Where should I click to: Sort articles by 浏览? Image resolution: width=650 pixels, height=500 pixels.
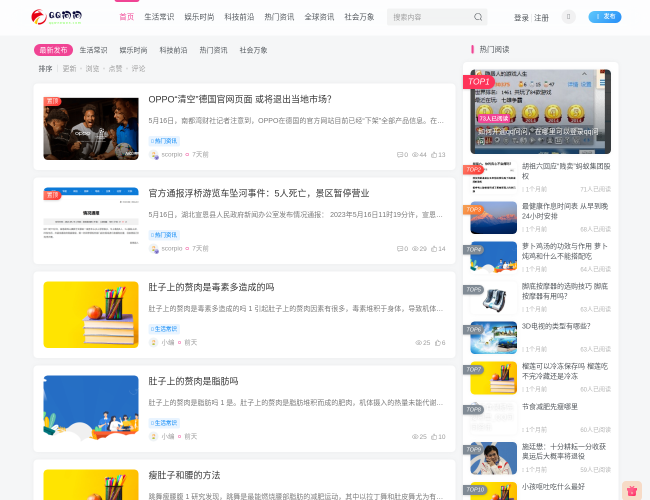point(92,69)
